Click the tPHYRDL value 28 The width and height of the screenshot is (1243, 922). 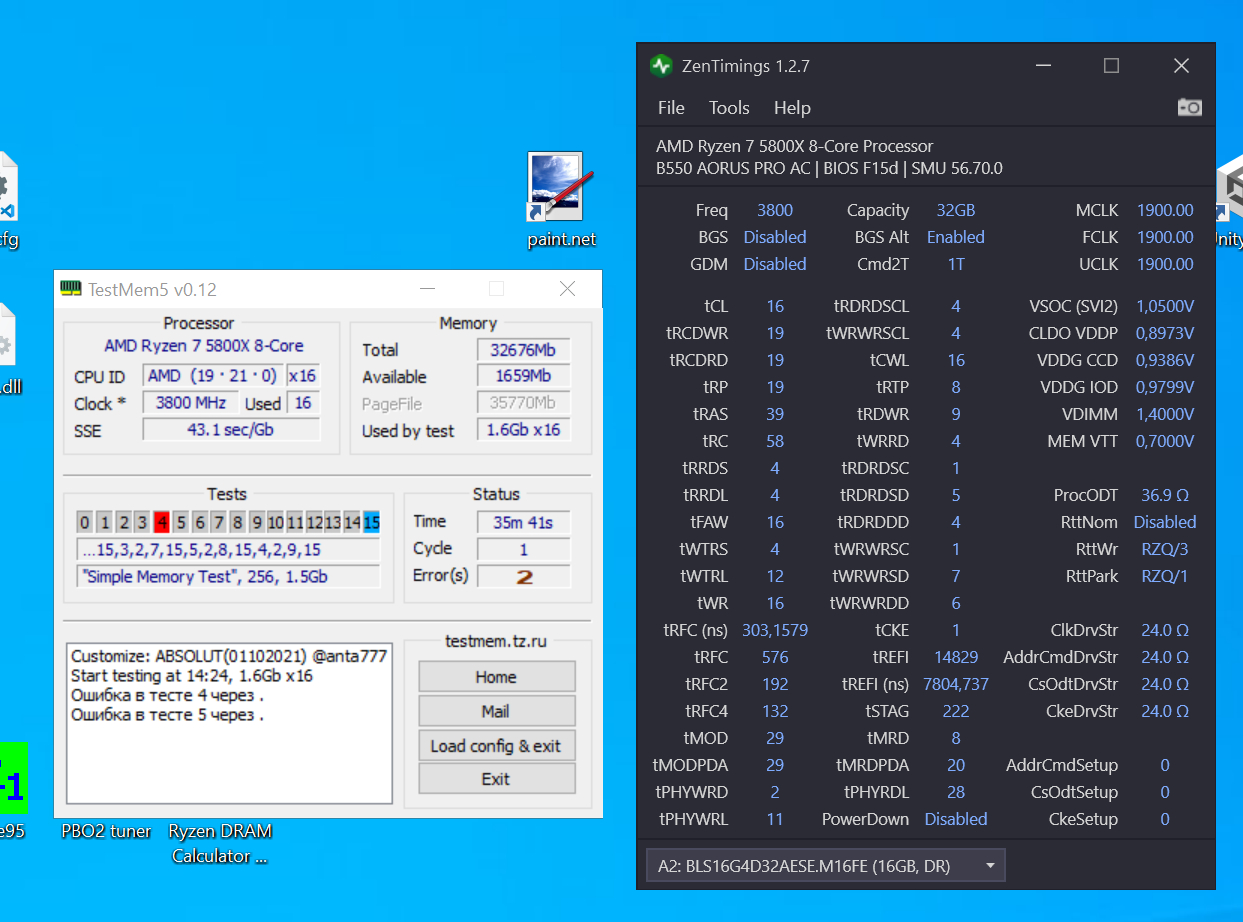pos(955,792)
